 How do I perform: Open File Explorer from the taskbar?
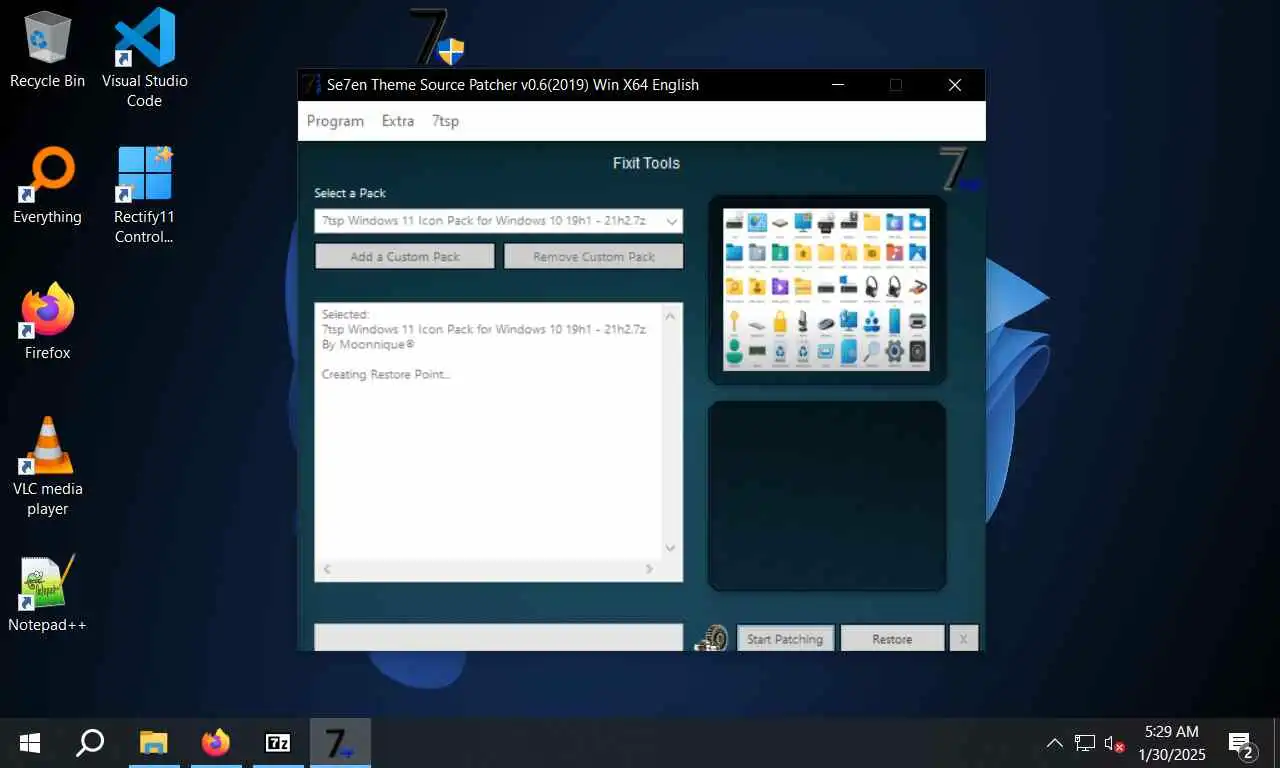coord(153,743)
